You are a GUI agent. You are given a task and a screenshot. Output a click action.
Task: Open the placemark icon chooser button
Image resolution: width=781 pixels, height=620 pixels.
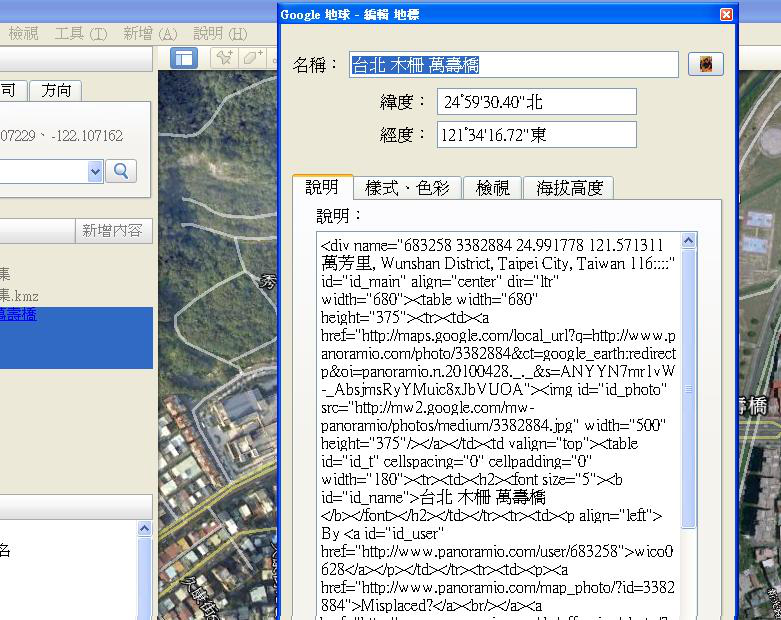(x=706, y=64)
